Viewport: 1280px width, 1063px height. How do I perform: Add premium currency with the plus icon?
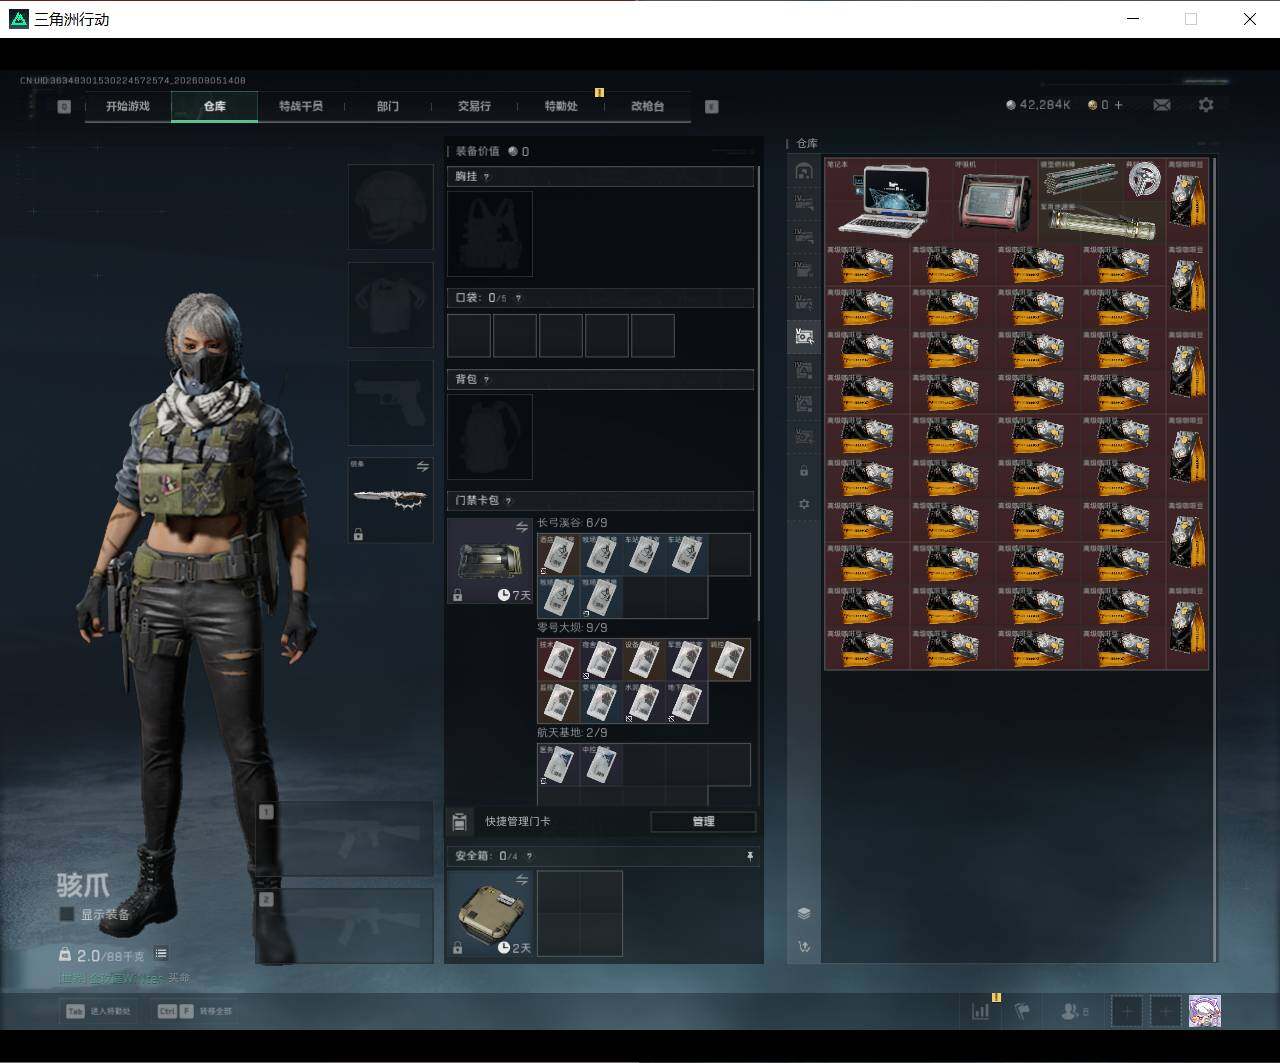(x=1118, y=105)
